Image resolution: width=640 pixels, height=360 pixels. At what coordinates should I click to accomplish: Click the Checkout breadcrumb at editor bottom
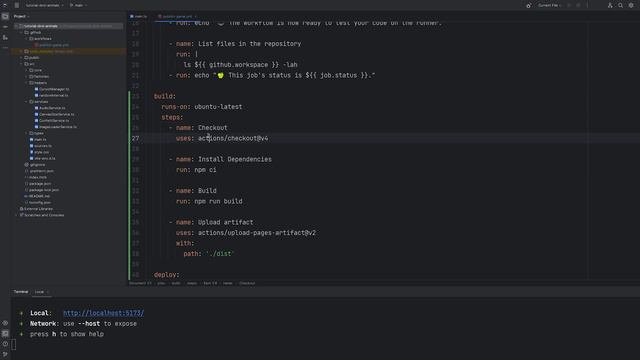click(x=247, y=283)
